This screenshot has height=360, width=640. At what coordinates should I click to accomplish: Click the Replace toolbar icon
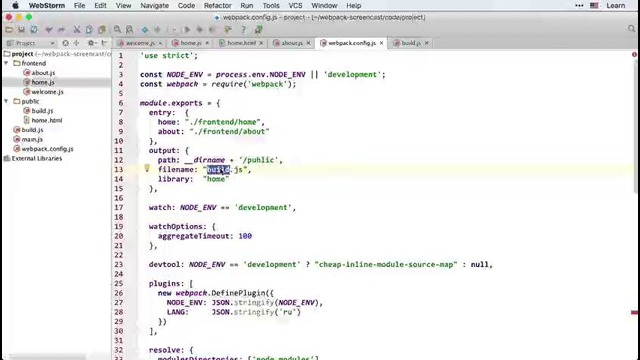point(129,30)
